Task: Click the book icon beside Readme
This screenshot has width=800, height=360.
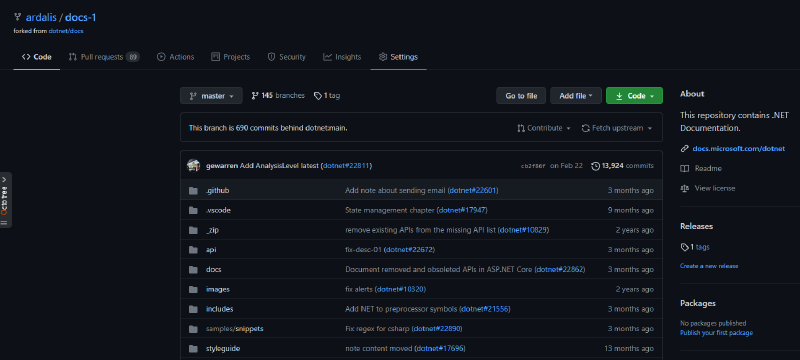Action: [685, 169]
